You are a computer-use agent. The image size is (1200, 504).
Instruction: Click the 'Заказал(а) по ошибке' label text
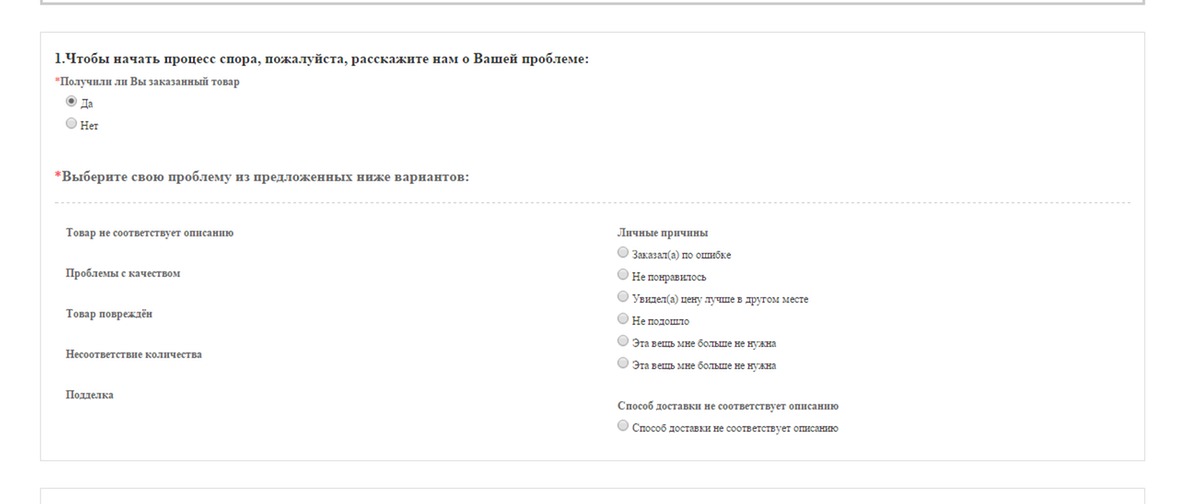(x=682, y=255)
